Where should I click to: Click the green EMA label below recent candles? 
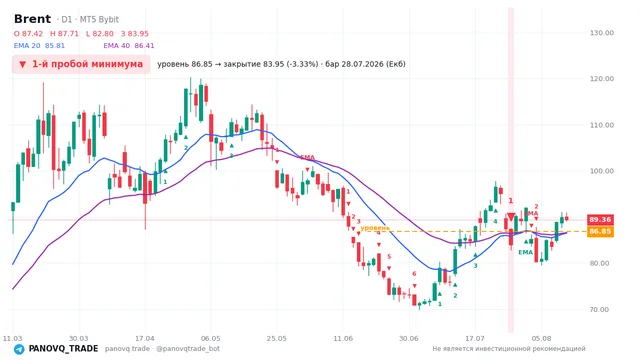(525, 253)
